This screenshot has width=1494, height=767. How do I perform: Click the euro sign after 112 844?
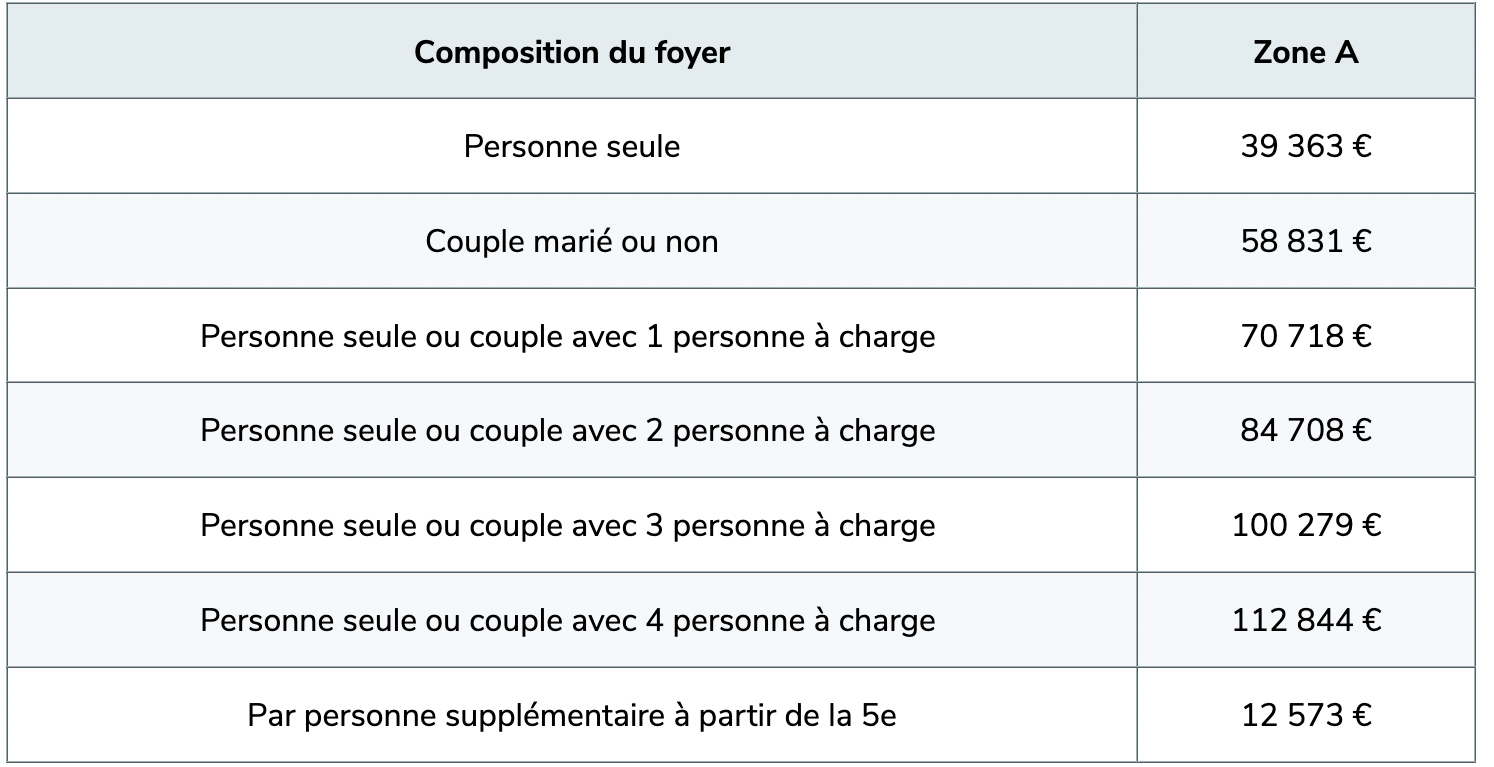click(1371, 621)
